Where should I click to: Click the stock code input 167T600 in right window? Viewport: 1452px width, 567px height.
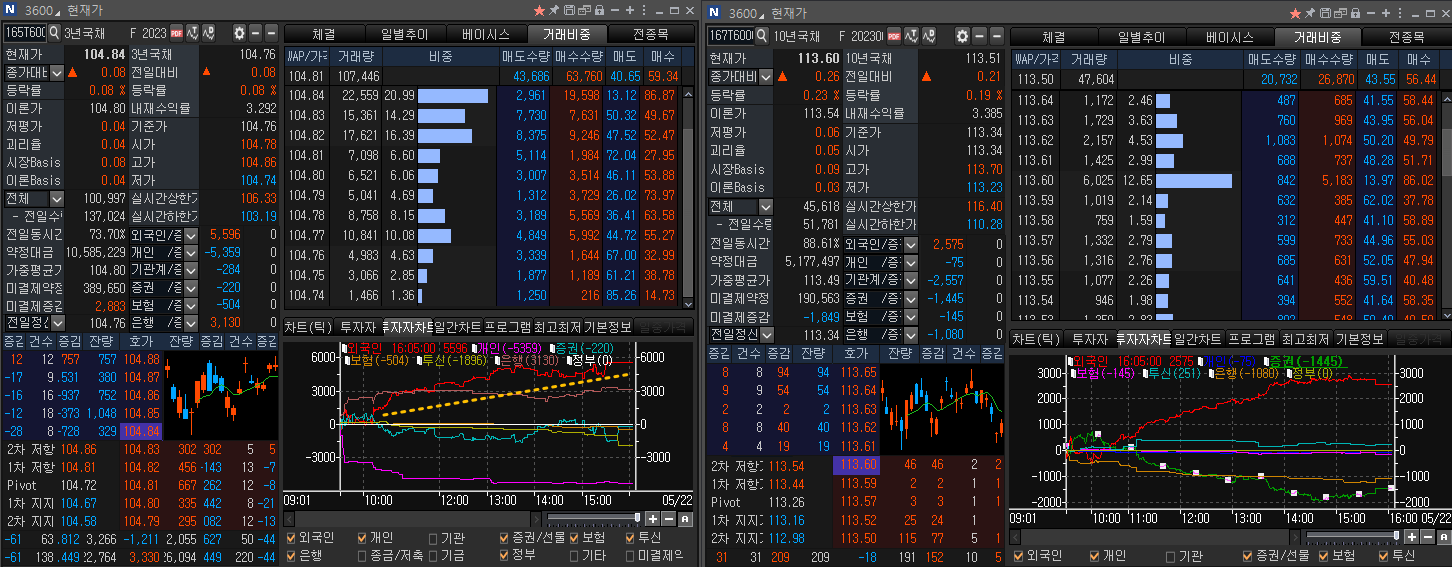coord(732,34)
